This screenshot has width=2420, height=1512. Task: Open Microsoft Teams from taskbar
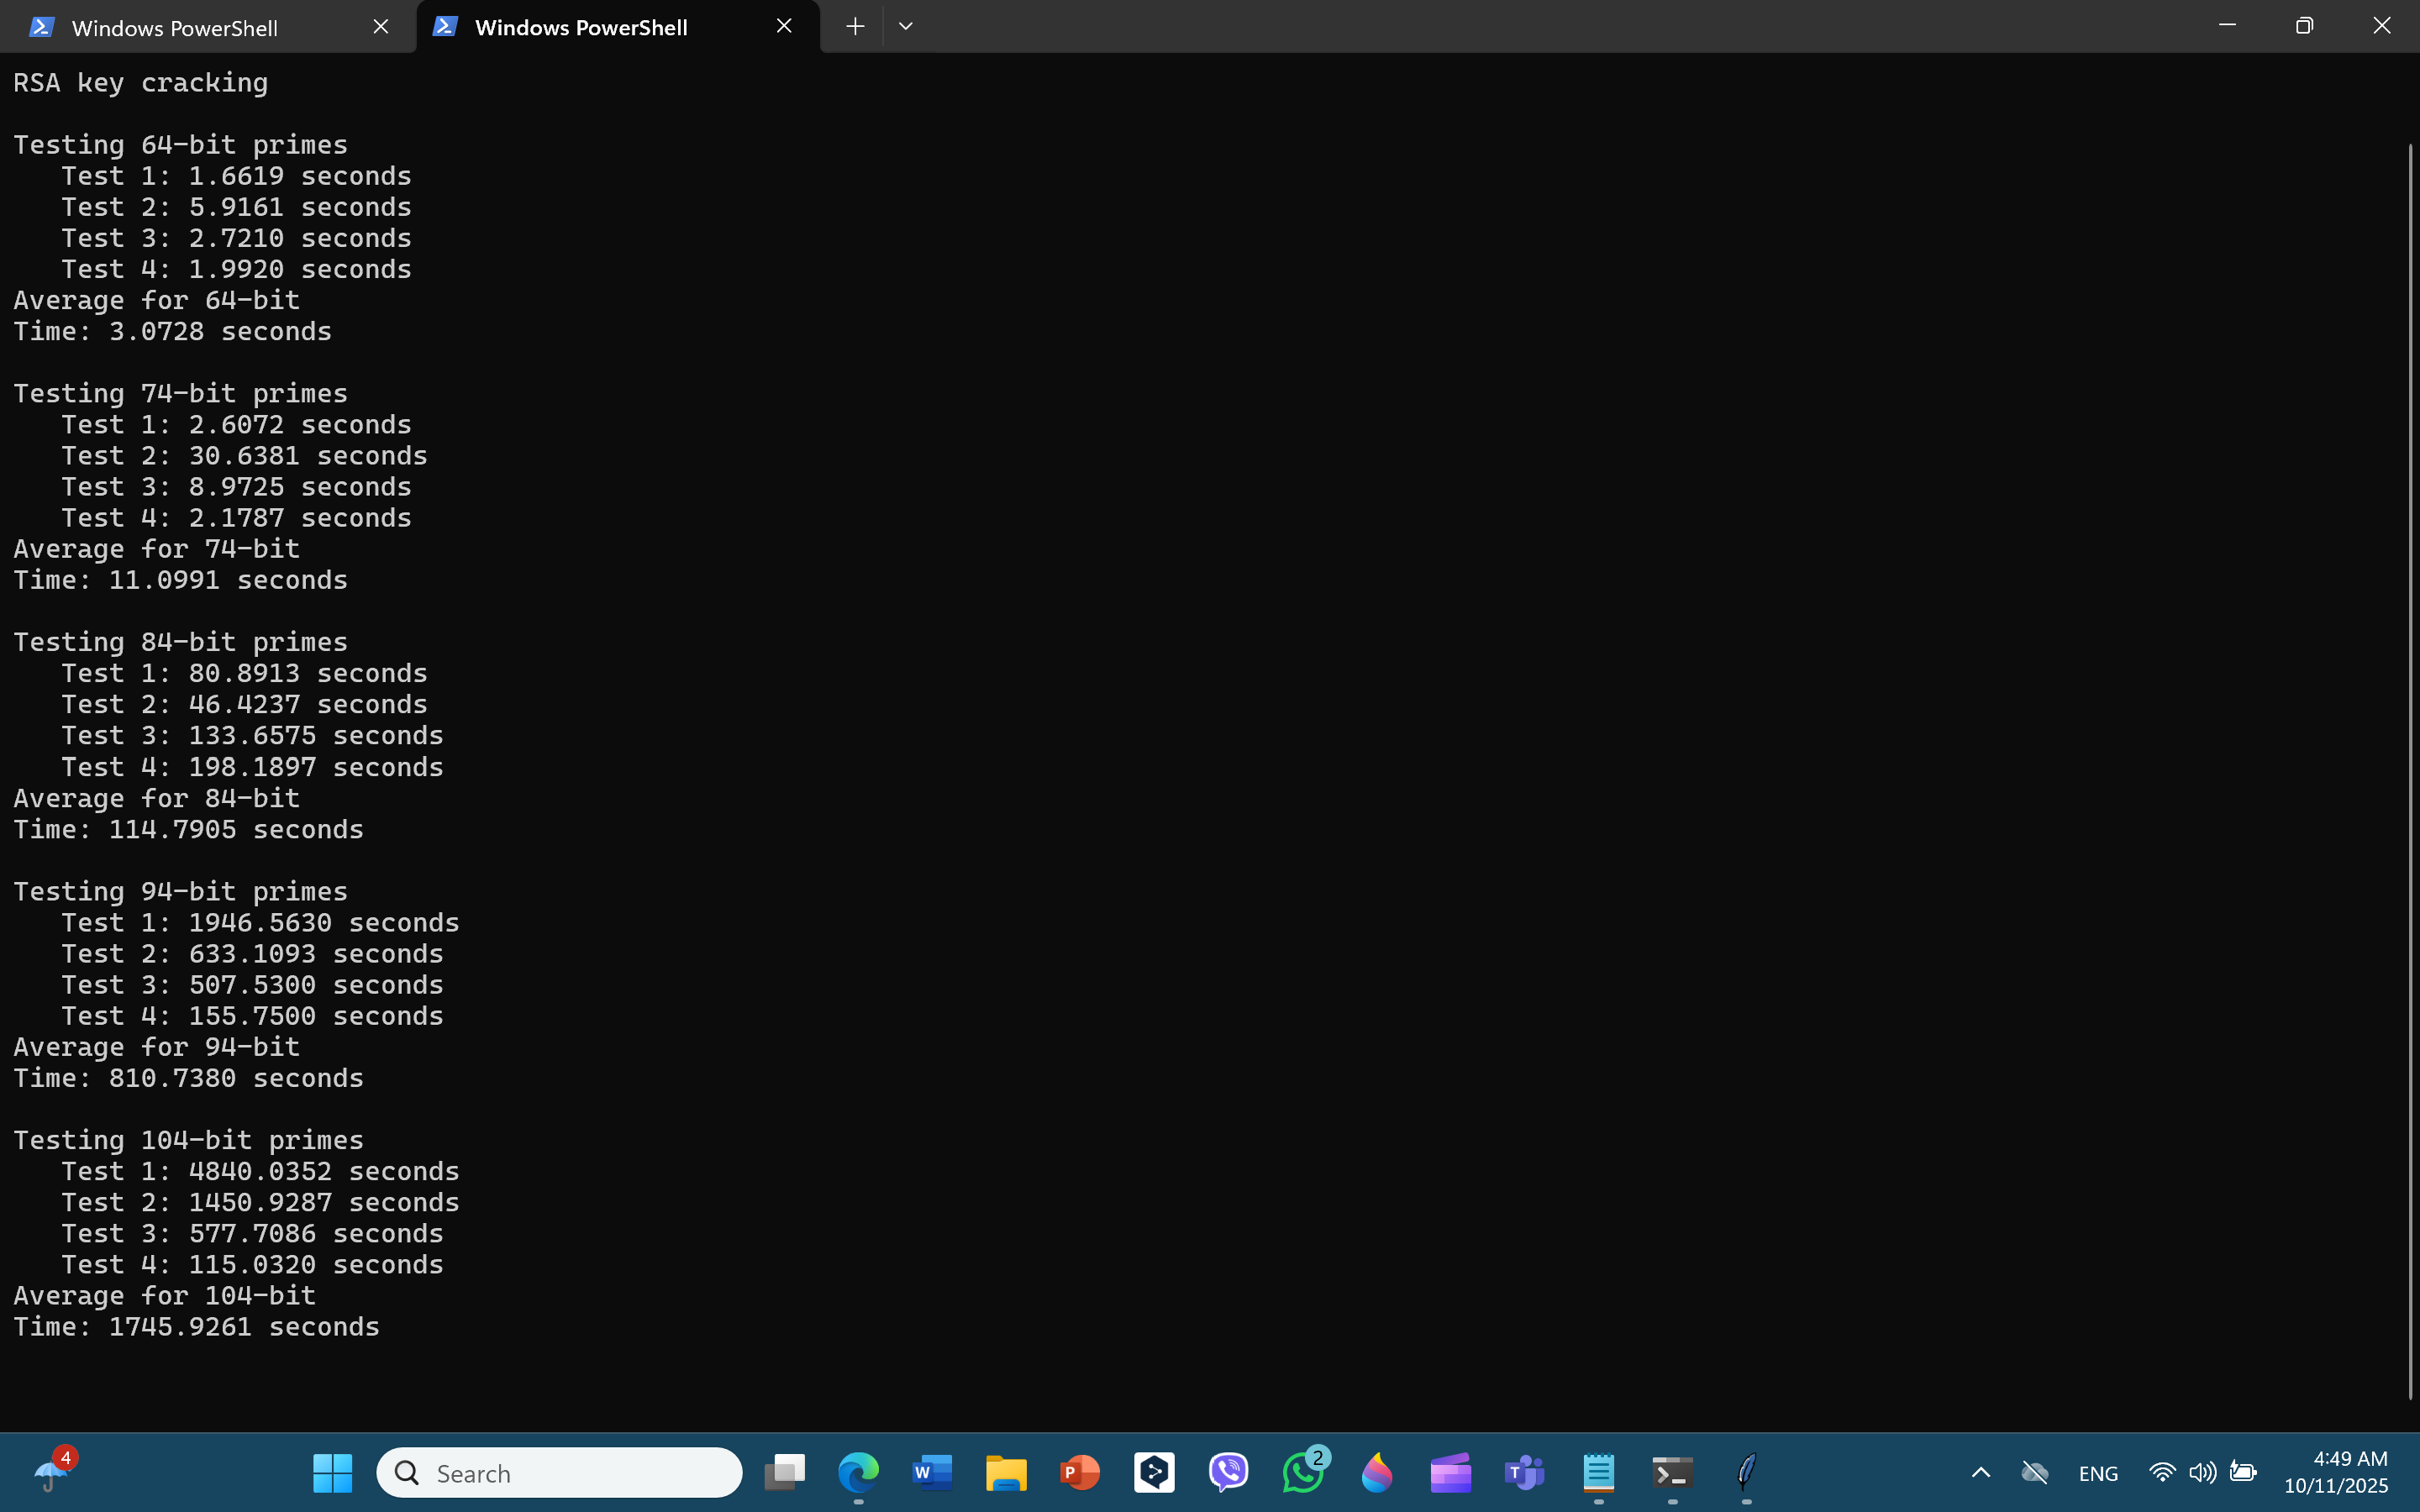pyautogui.click(x=1524, y=1472)
